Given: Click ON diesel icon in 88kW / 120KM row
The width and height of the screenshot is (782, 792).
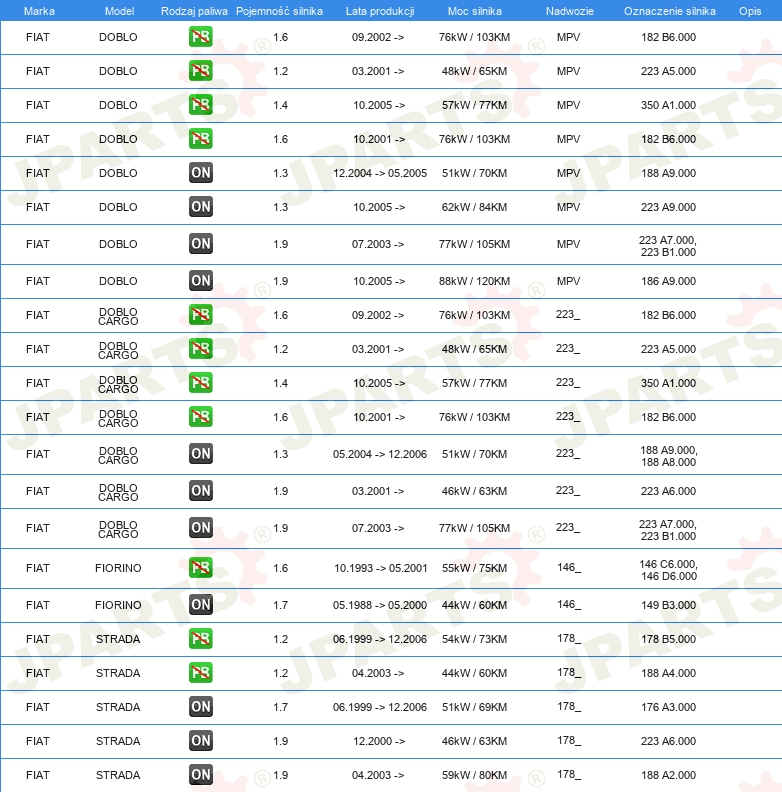Looking at the screenshot, I should [x=201, y=281].
